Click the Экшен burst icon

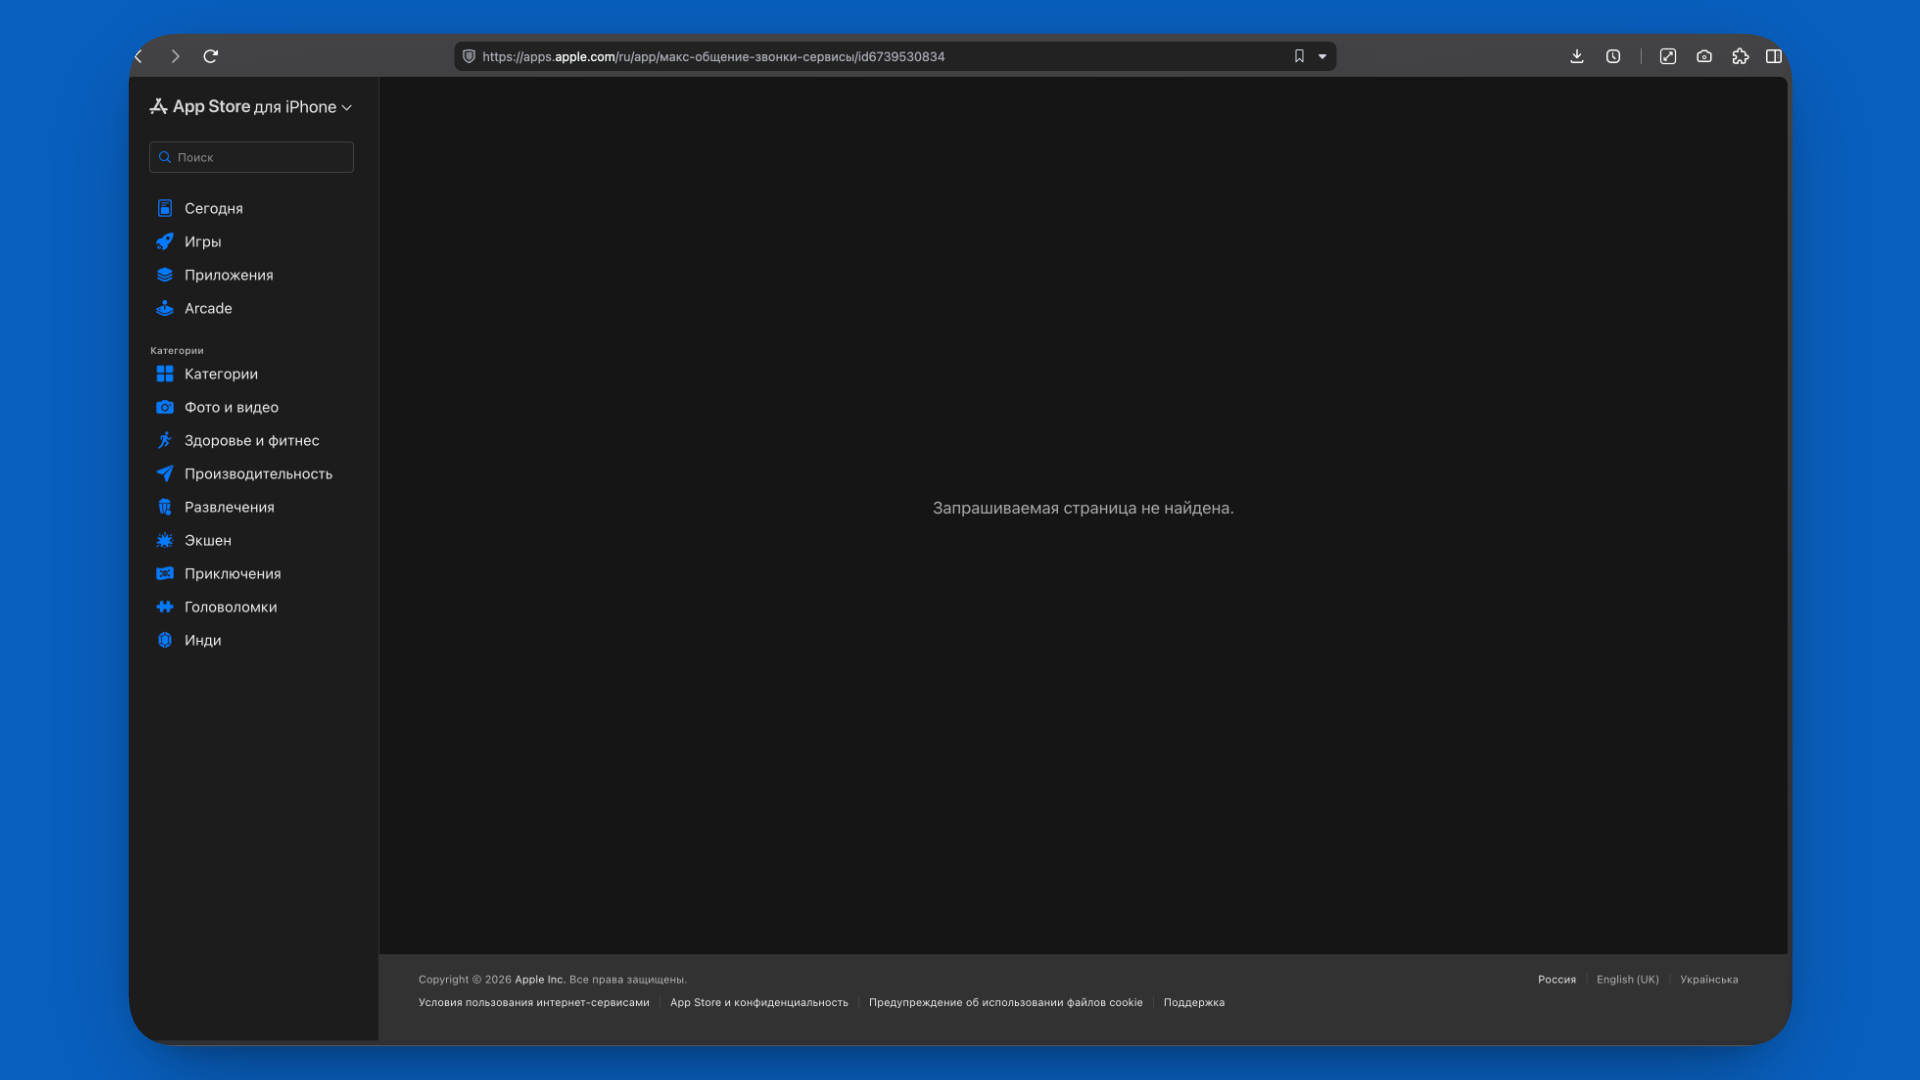tap(165, 540)
